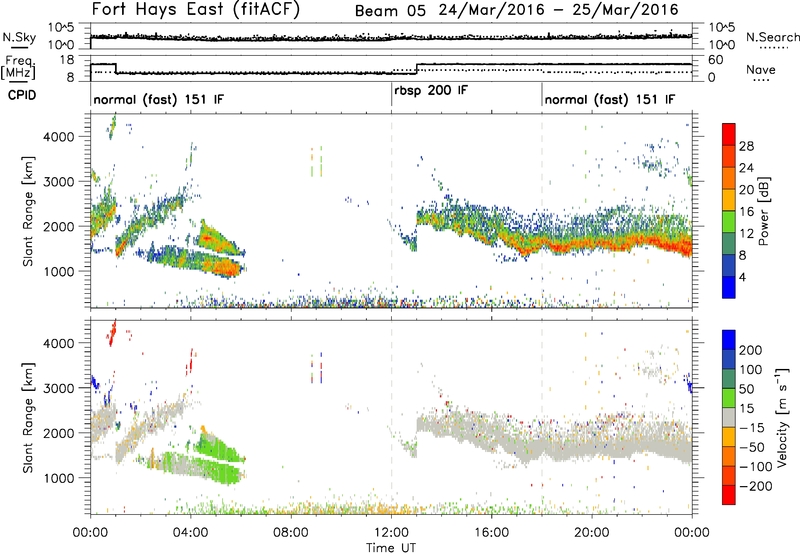This screenshot has width=800, height=554.
Task: Click the "4000" tick of the power panel
Action: click(x=58, y=137)
